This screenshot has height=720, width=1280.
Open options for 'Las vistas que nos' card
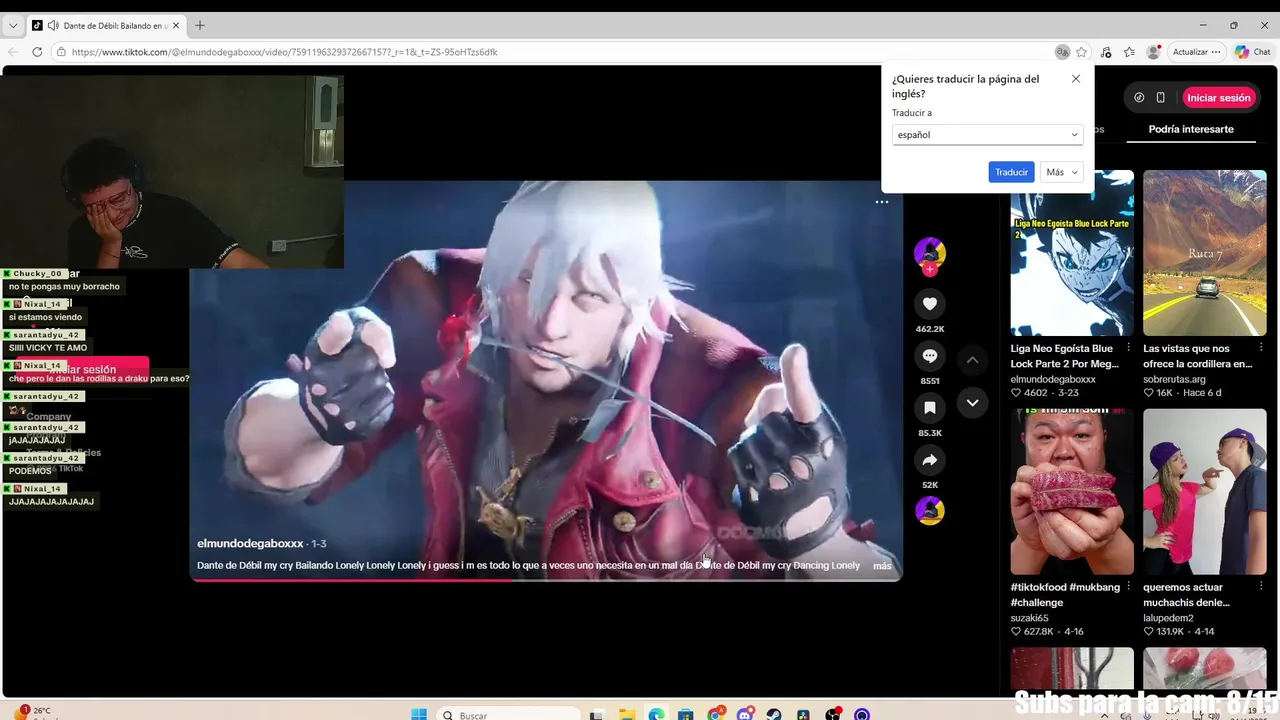pos(1261,348)
